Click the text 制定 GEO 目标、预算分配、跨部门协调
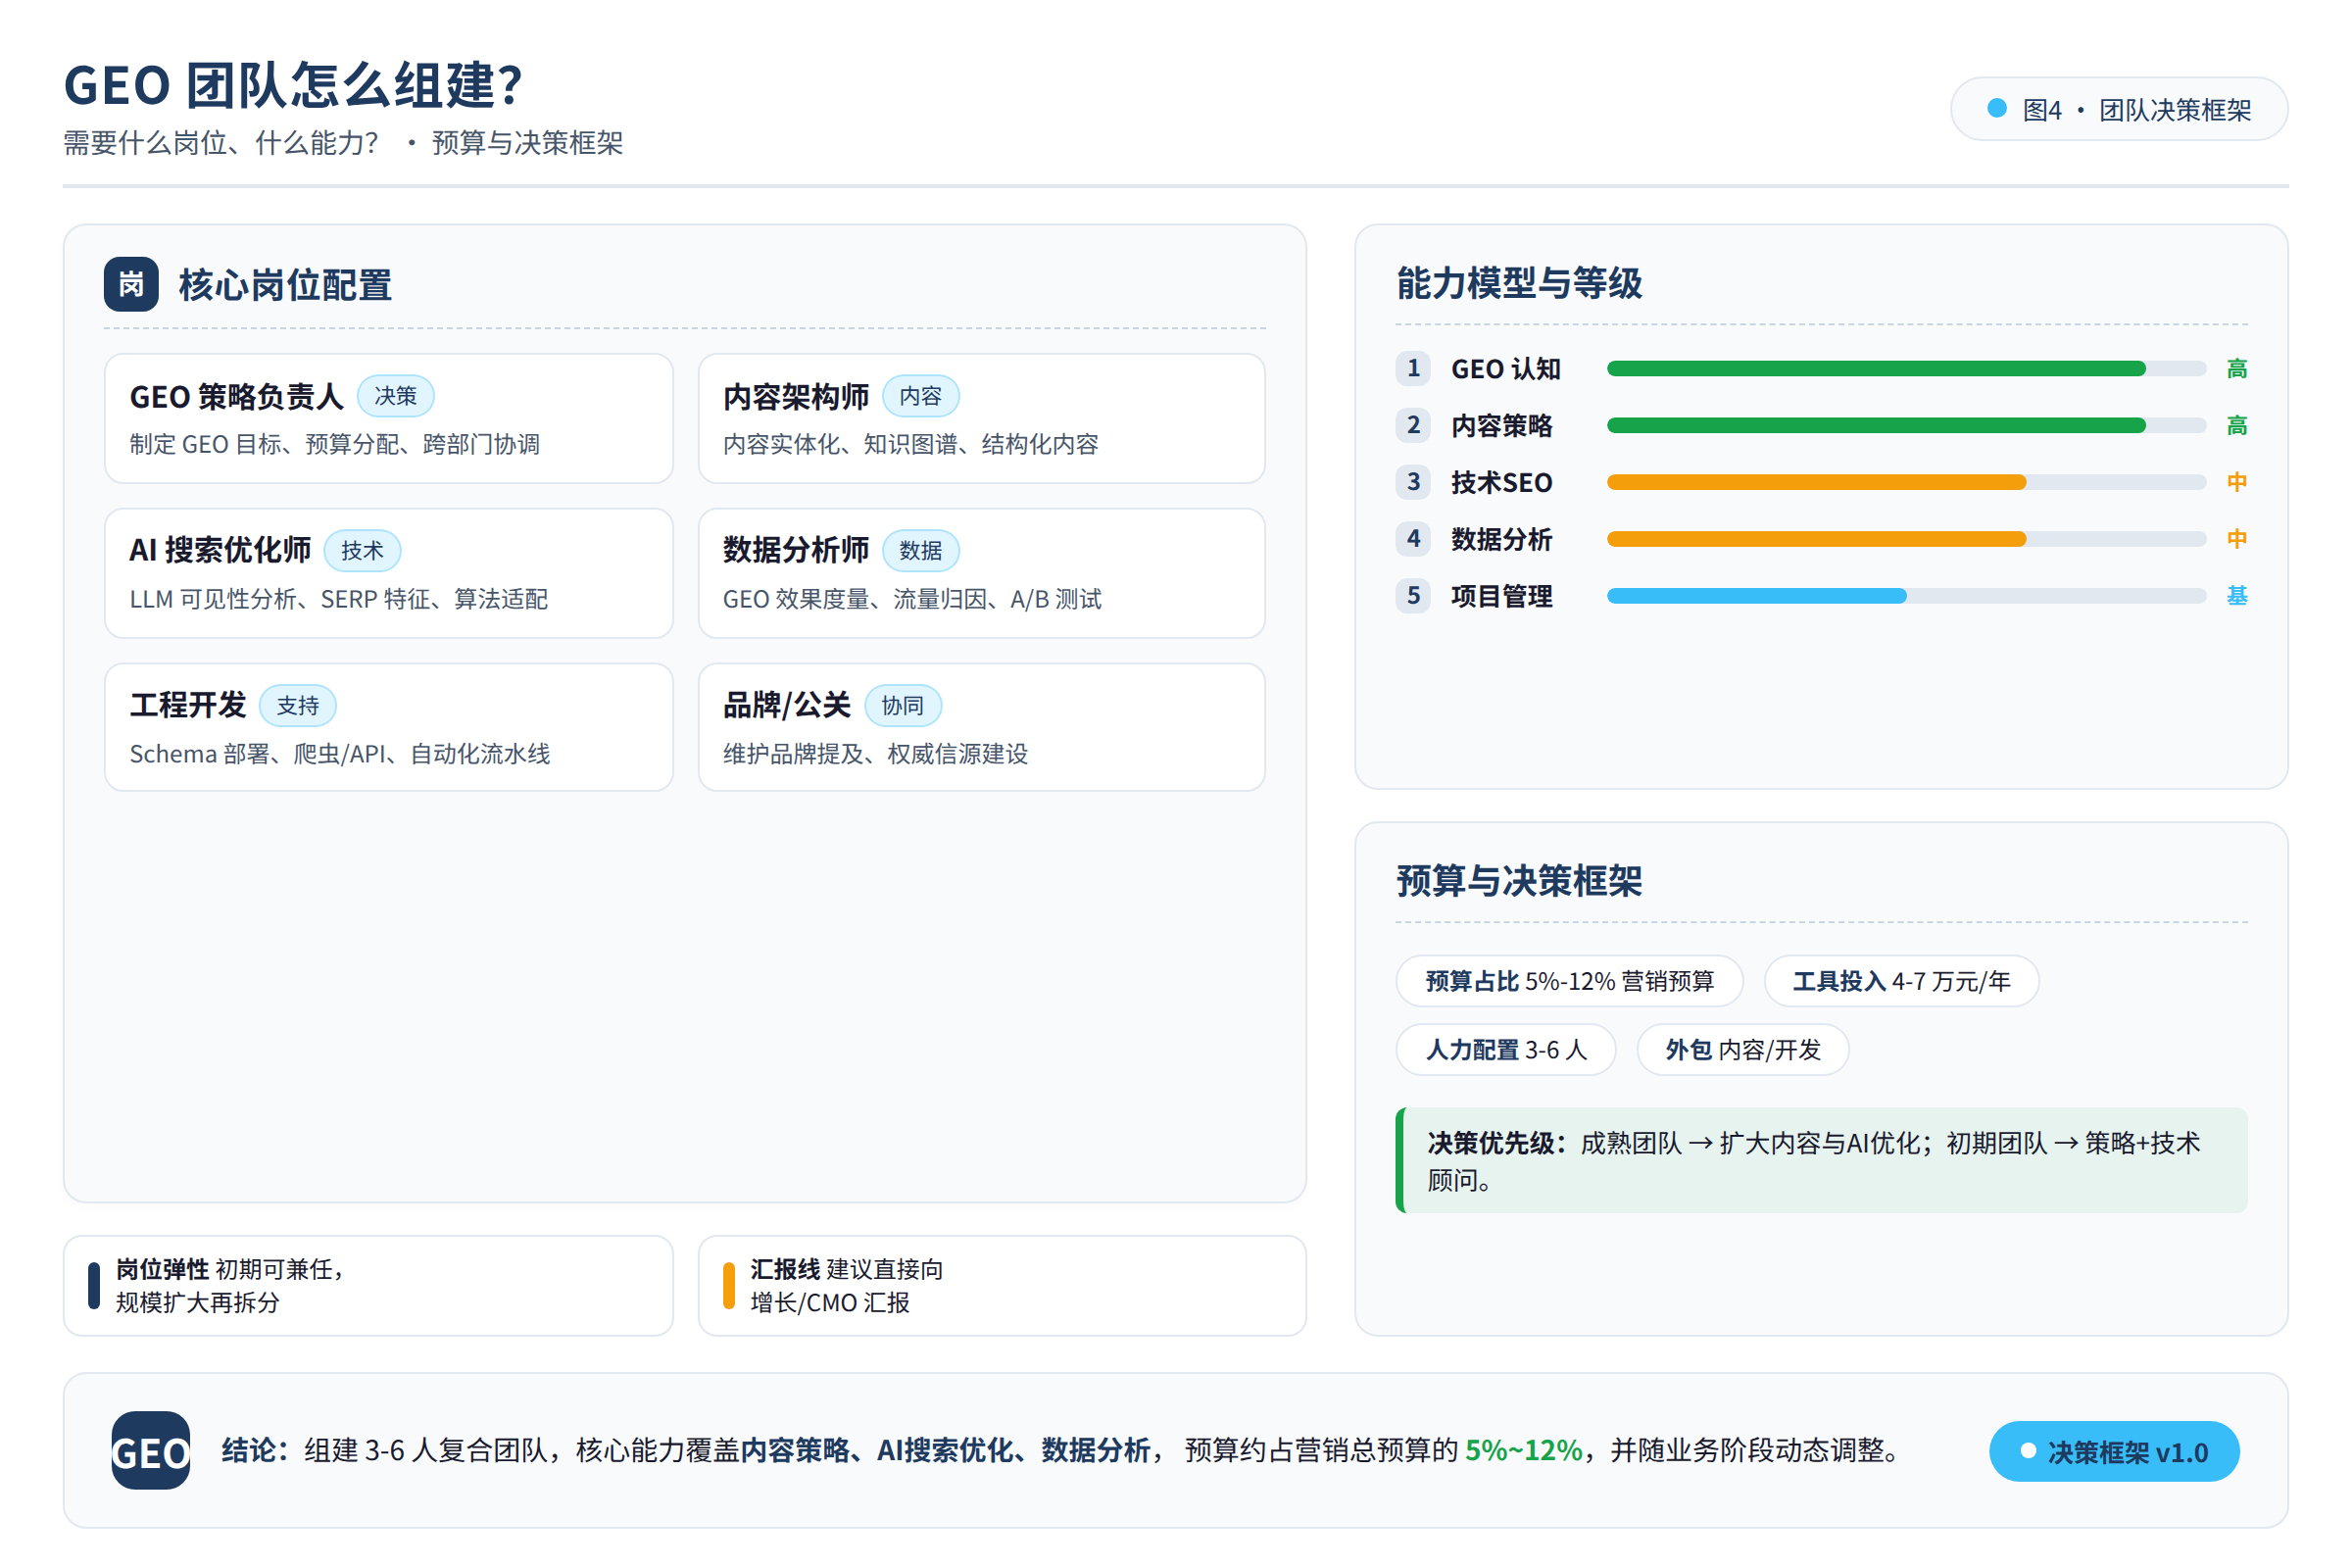This screenshot has height=1568, width=2352. pyautogui.click(x=334, y=444)
